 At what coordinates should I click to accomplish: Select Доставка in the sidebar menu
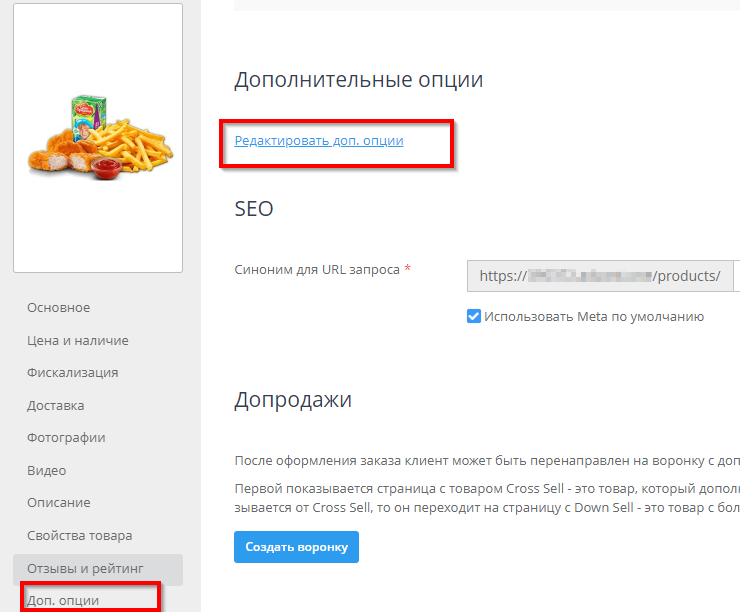coord(55,406)
